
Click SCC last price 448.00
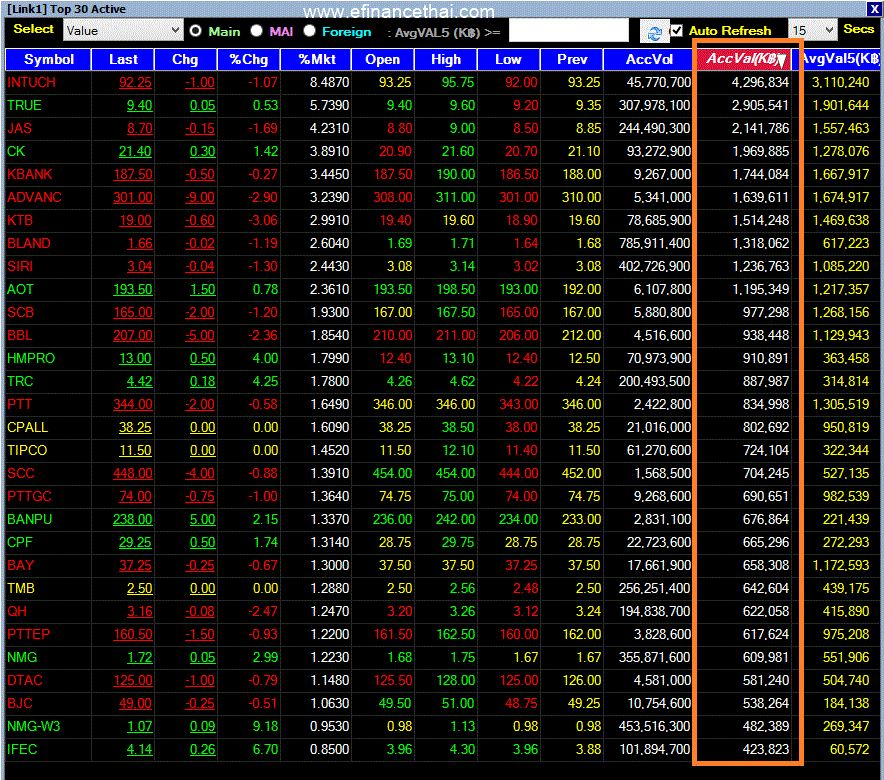(x=133, y=473)
